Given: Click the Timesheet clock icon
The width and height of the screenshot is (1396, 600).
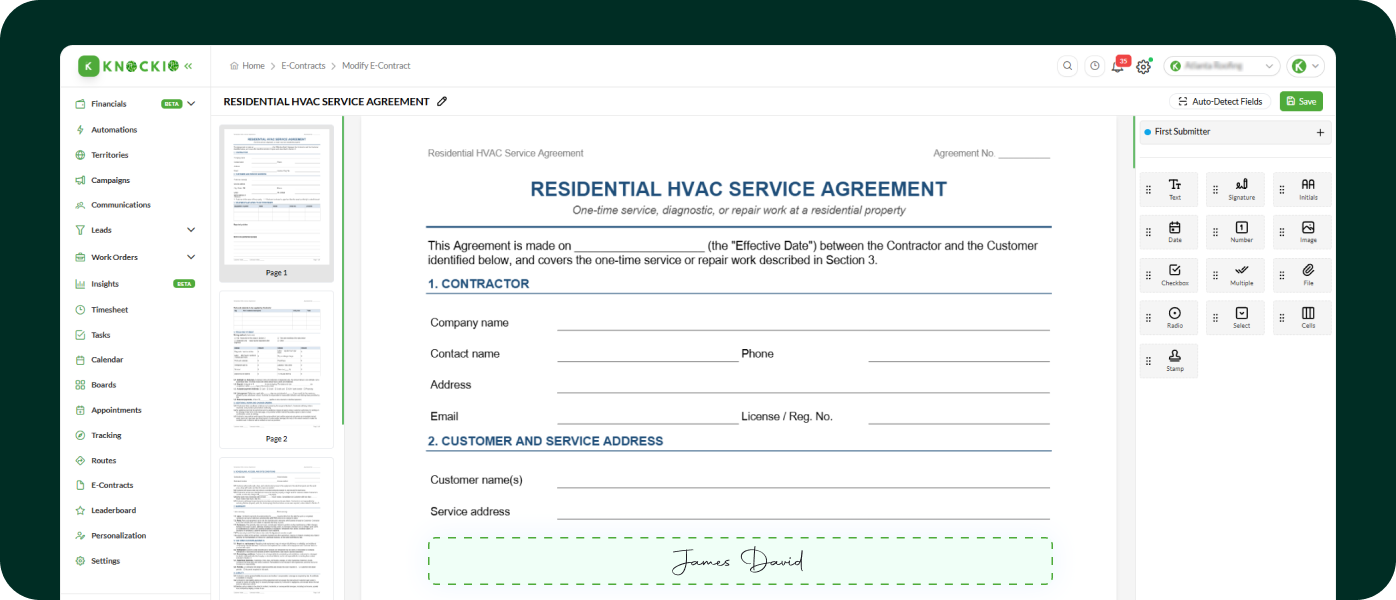Looking at the screenshot, I should (81, 310).
